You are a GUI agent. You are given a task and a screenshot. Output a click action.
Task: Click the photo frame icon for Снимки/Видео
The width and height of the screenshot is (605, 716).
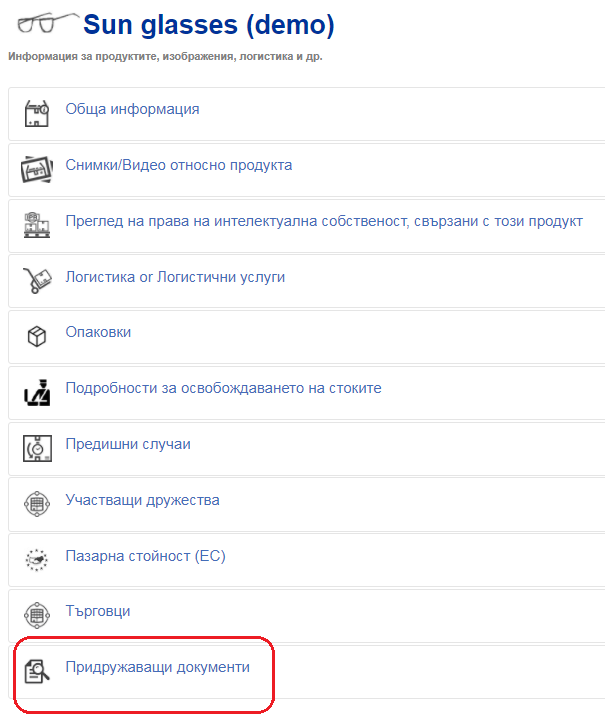click(37, 169)
